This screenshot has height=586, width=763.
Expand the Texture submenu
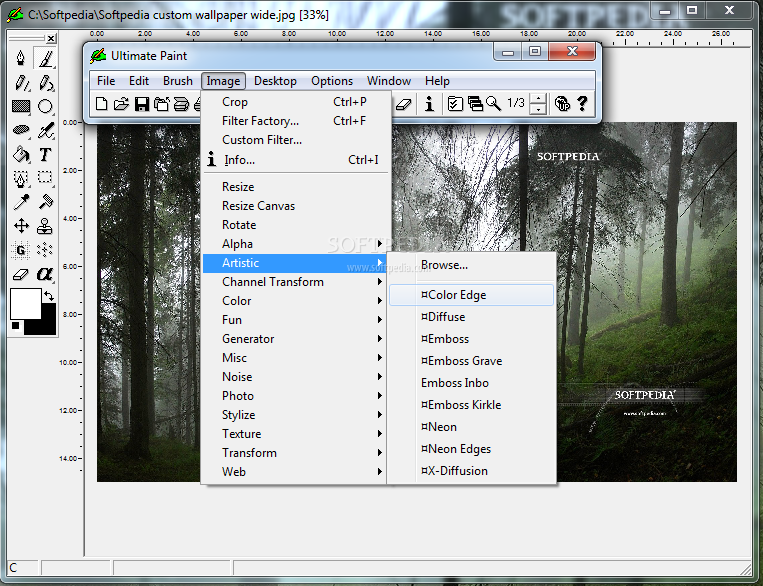coord(296,434)
